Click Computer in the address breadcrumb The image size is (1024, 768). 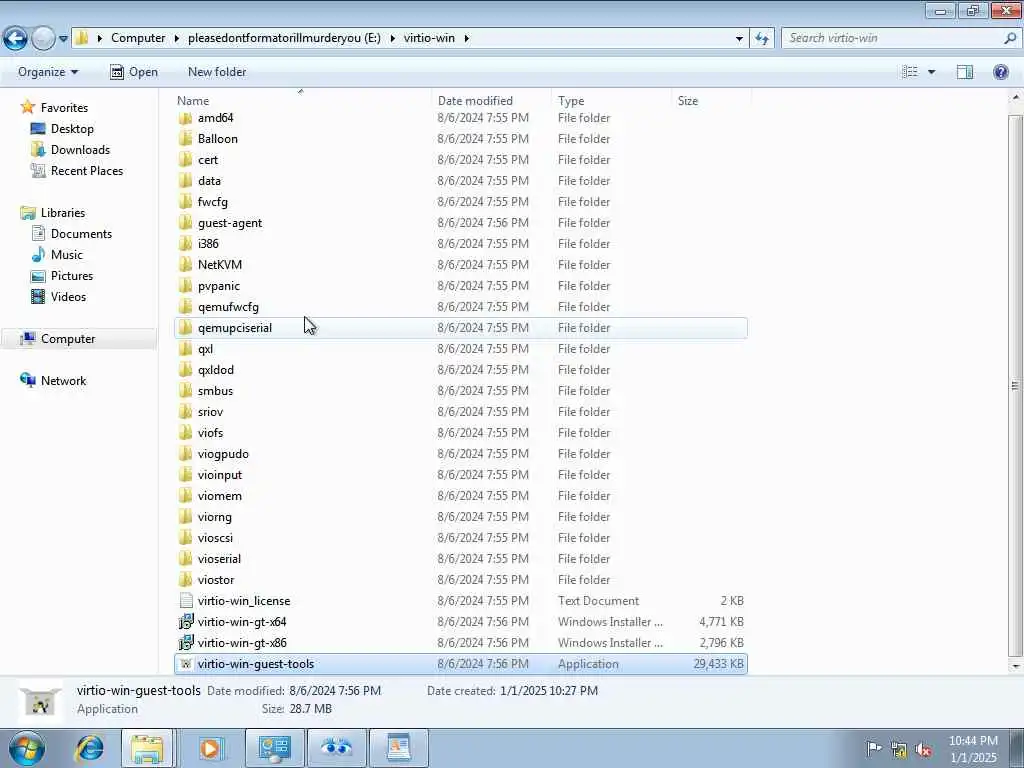click(138, 38)
